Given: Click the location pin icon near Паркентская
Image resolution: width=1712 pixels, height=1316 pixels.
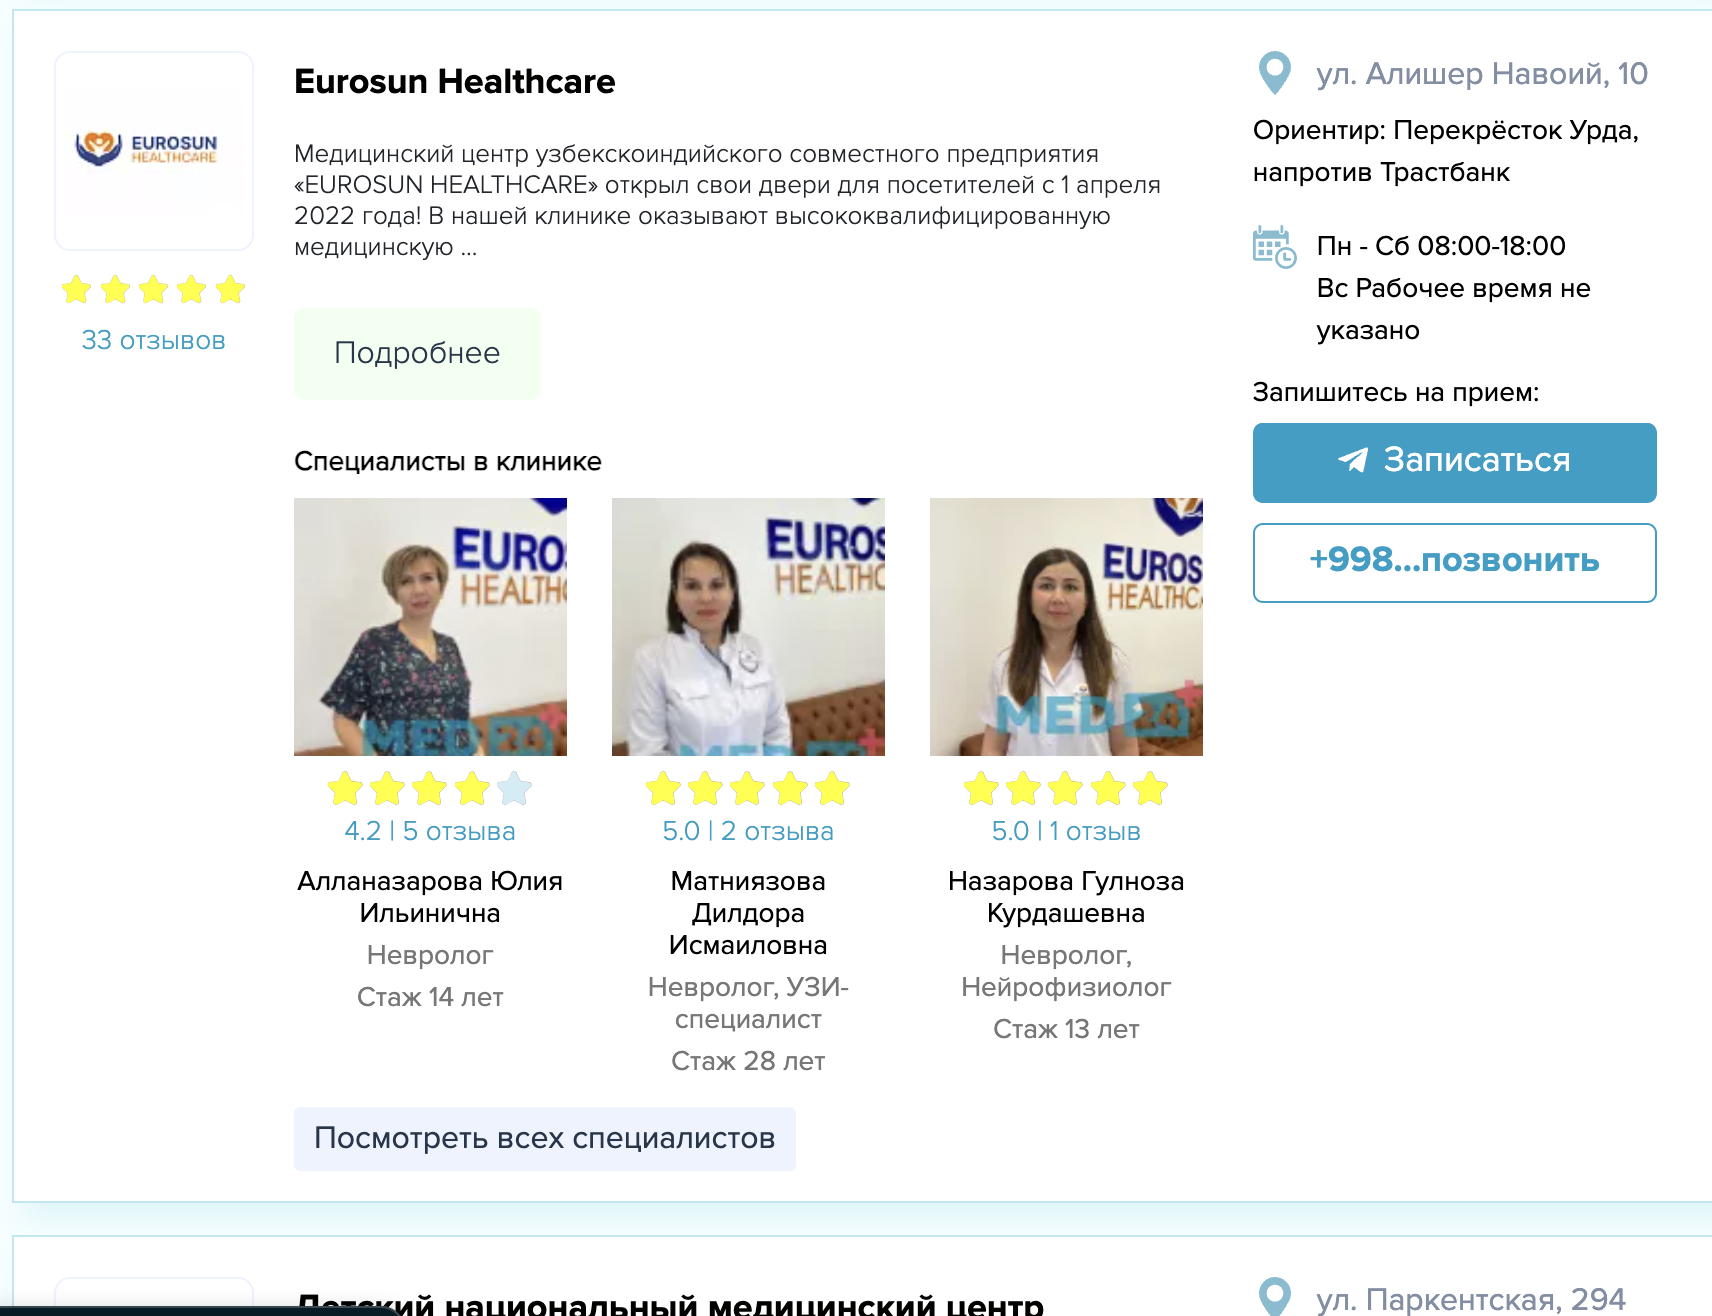Looking at the screenshot, I should tap(1274, 1296).
